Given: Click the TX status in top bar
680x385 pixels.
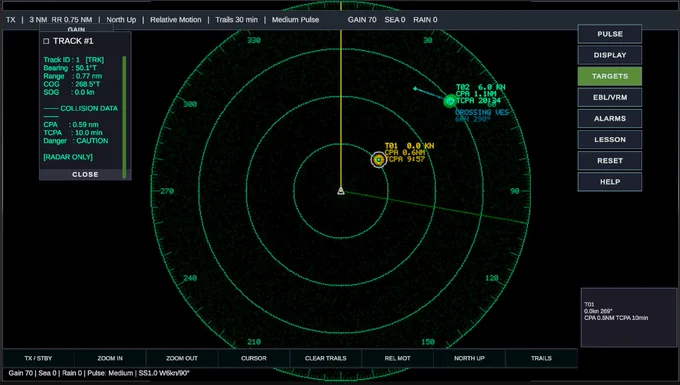Looking at the screenshot, I should (11, 20).
